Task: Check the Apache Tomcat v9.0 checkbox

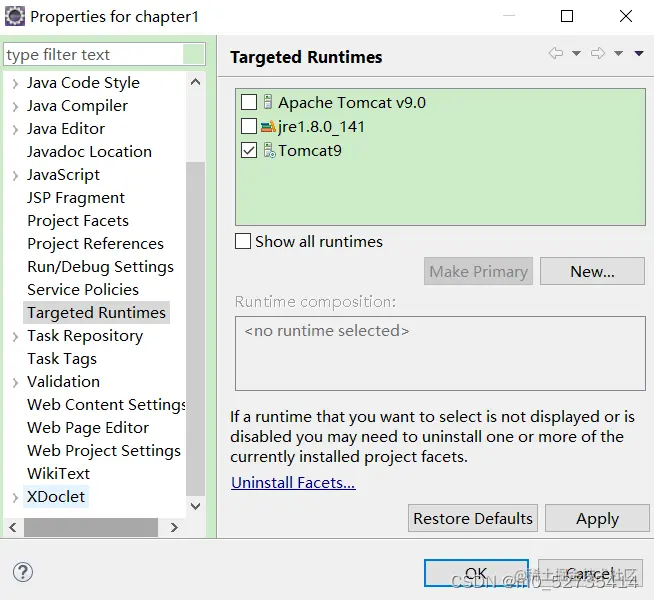Action: click(249, 102)
